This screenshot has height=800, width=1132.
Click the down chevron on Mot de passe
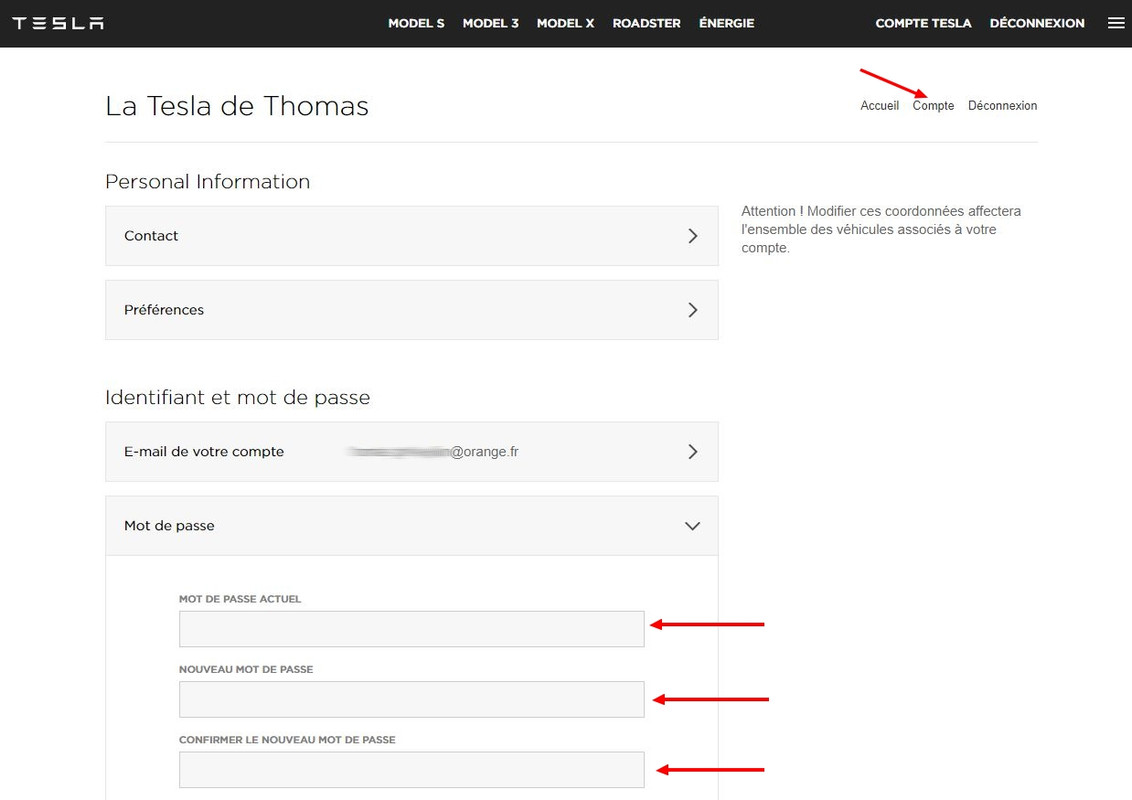point(692,526)
